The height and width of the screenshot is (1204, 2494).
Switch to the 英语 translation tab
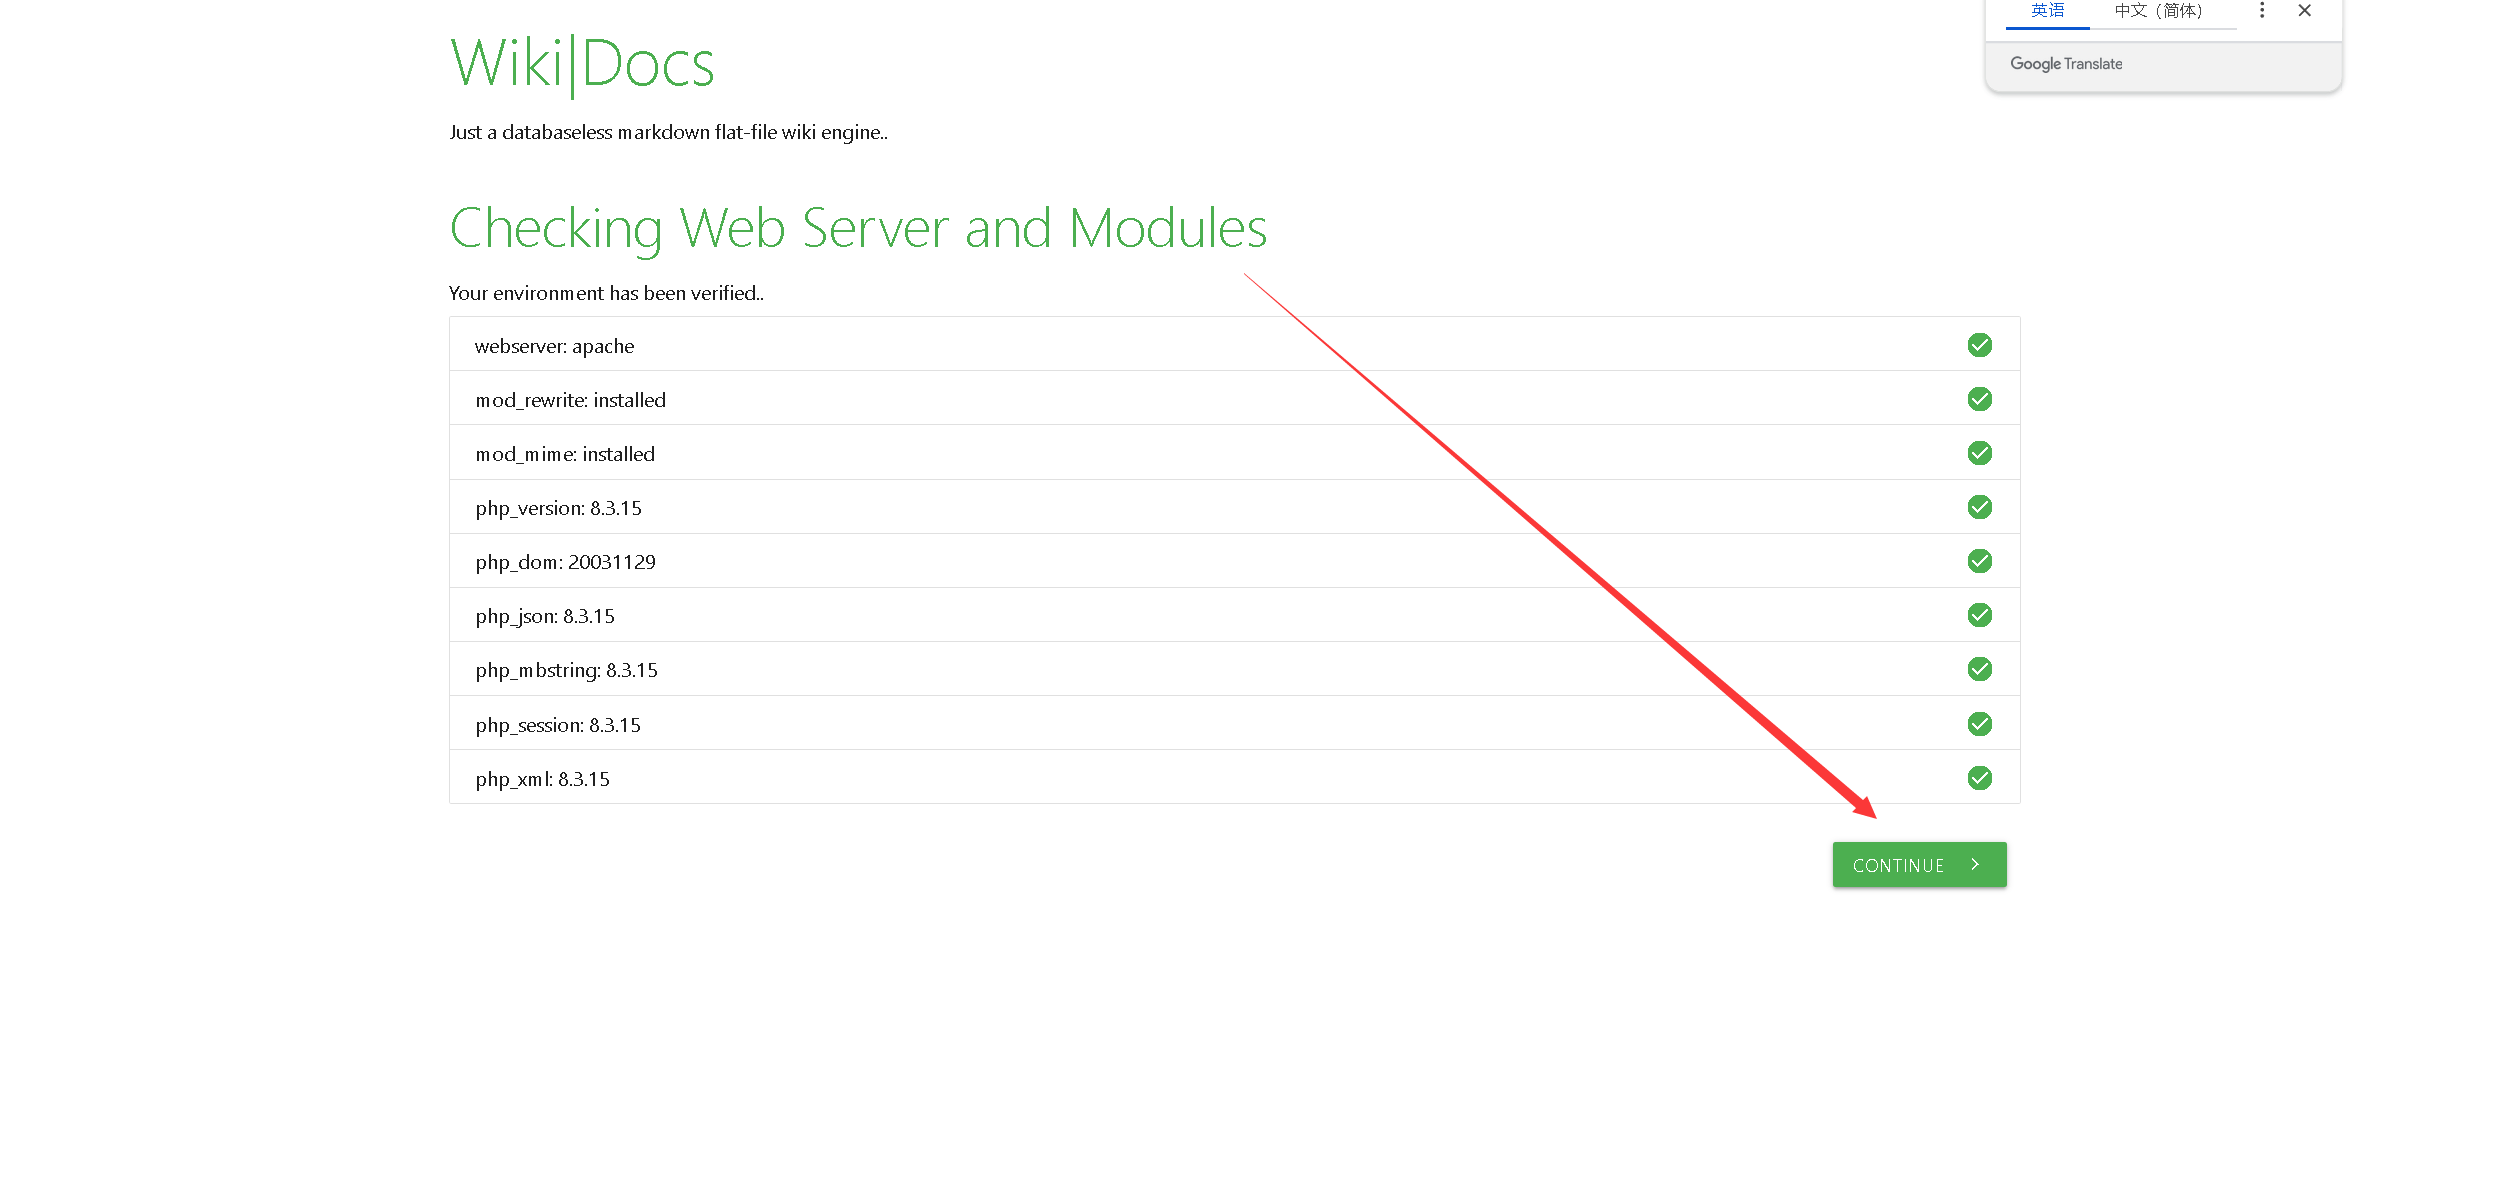(x=2047, y=11)
